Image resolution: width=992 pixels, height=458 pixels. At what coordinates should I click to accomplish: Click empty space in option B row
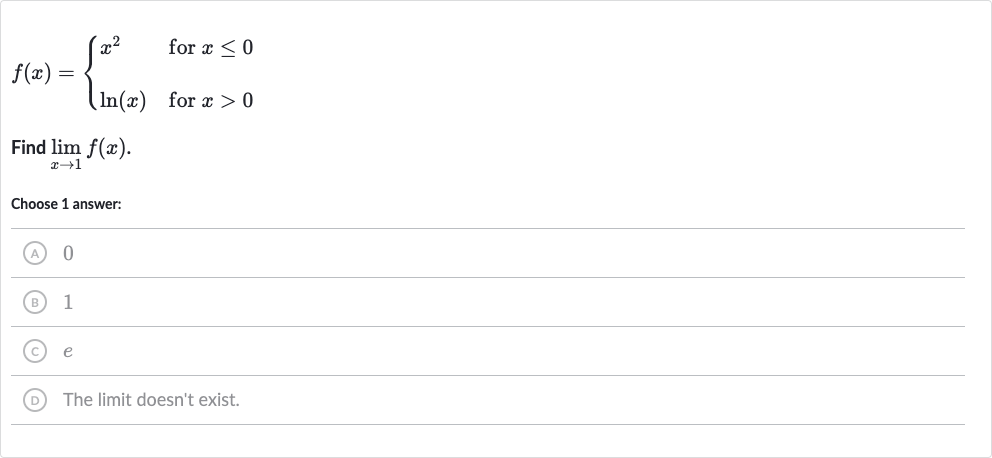(x=506, y=302)
